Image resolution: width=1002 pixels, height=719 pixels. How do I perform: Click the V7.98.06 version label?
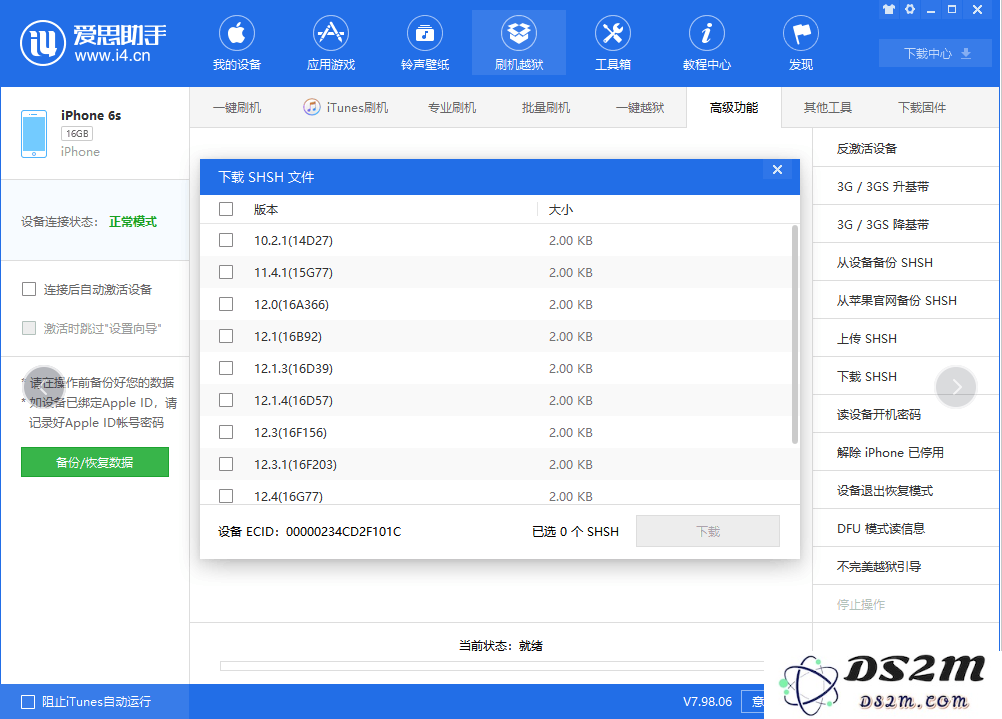(707, 702)
